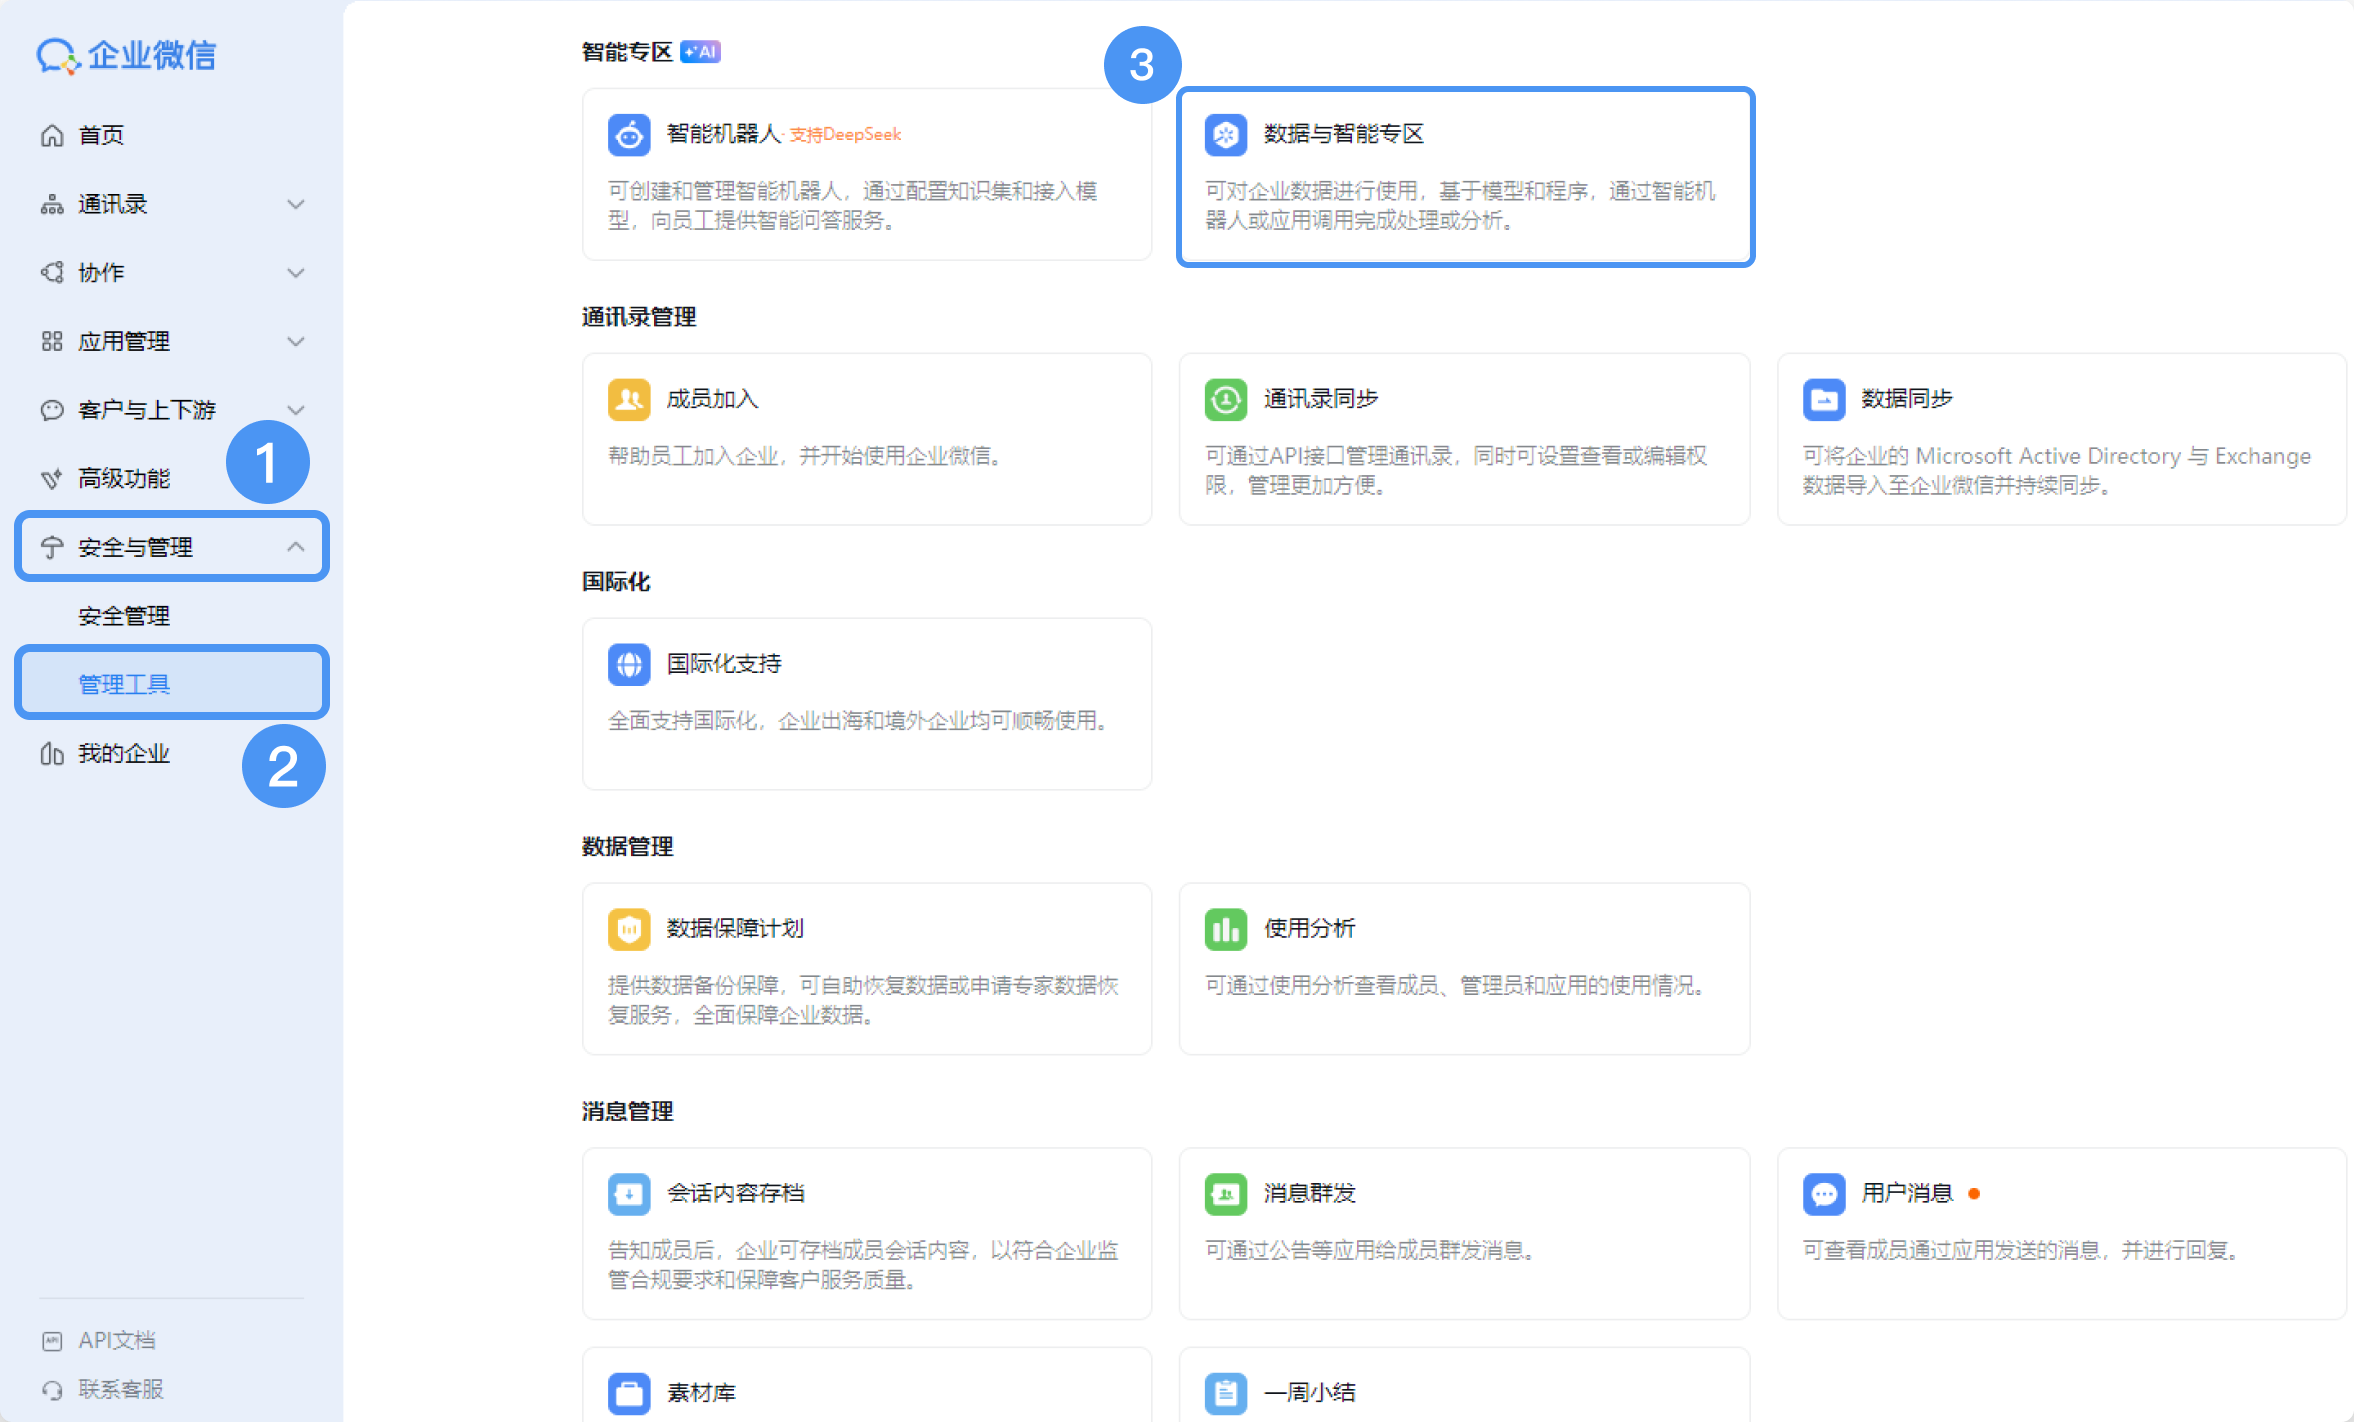
Task: Click the 国际化支持 globe icon
Action: click(629, 665)
